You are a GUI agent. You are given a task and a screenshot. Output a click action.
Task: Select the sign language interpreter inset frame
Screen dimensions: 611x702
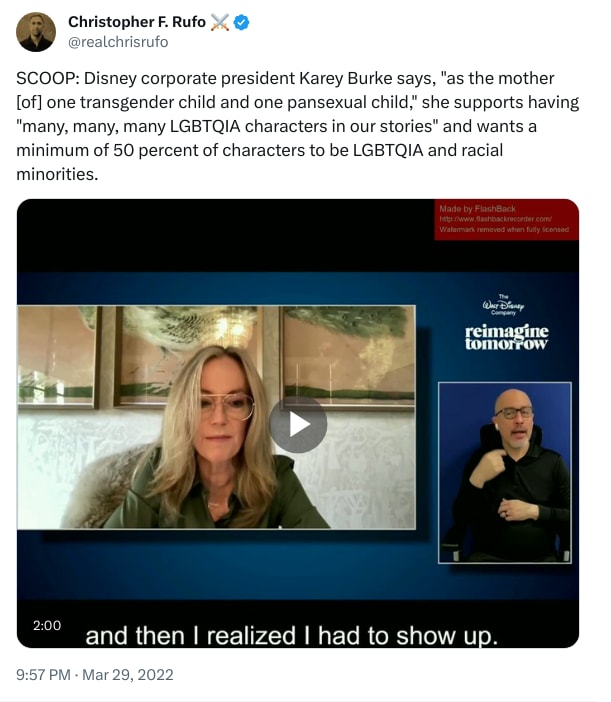504,472
